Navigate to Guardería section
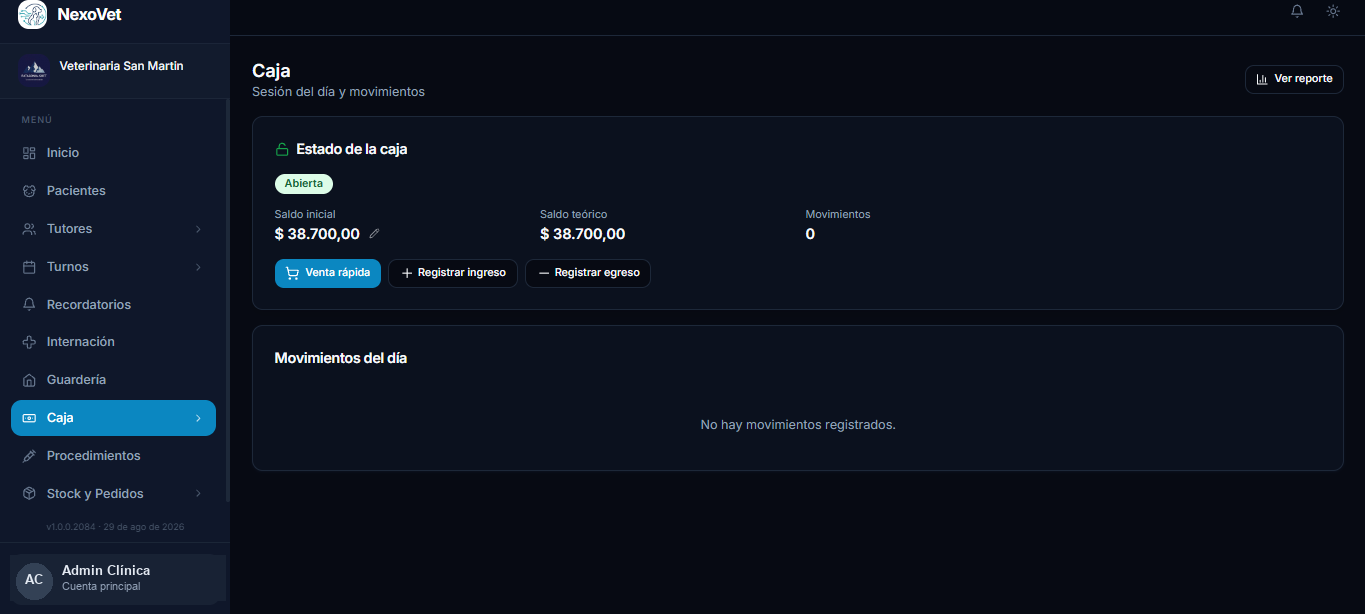 tap(113, 380)
